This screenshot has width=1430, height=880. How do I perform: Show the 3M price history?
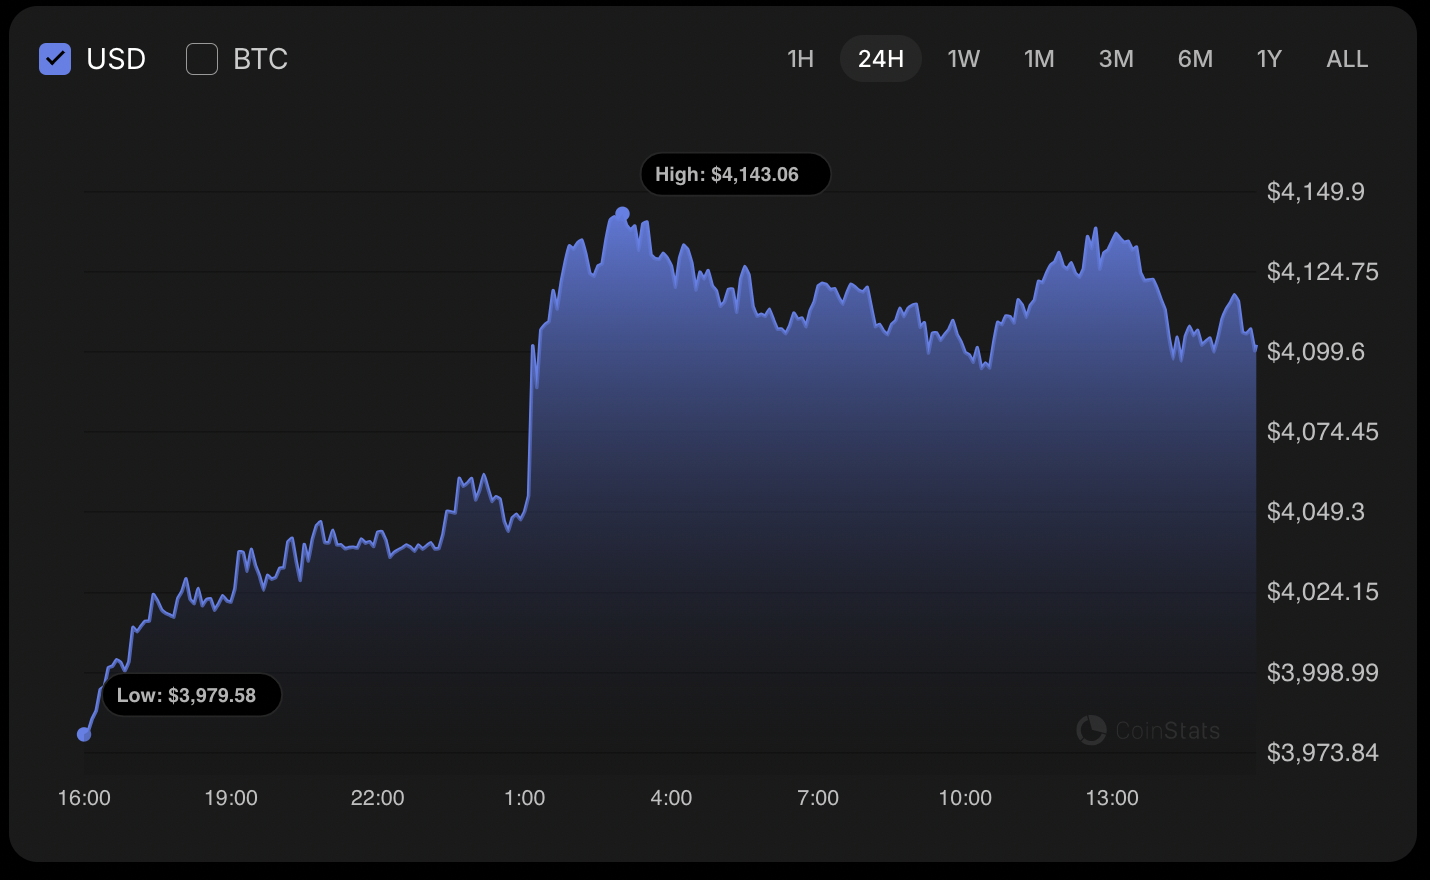(x=1116, y=59)
